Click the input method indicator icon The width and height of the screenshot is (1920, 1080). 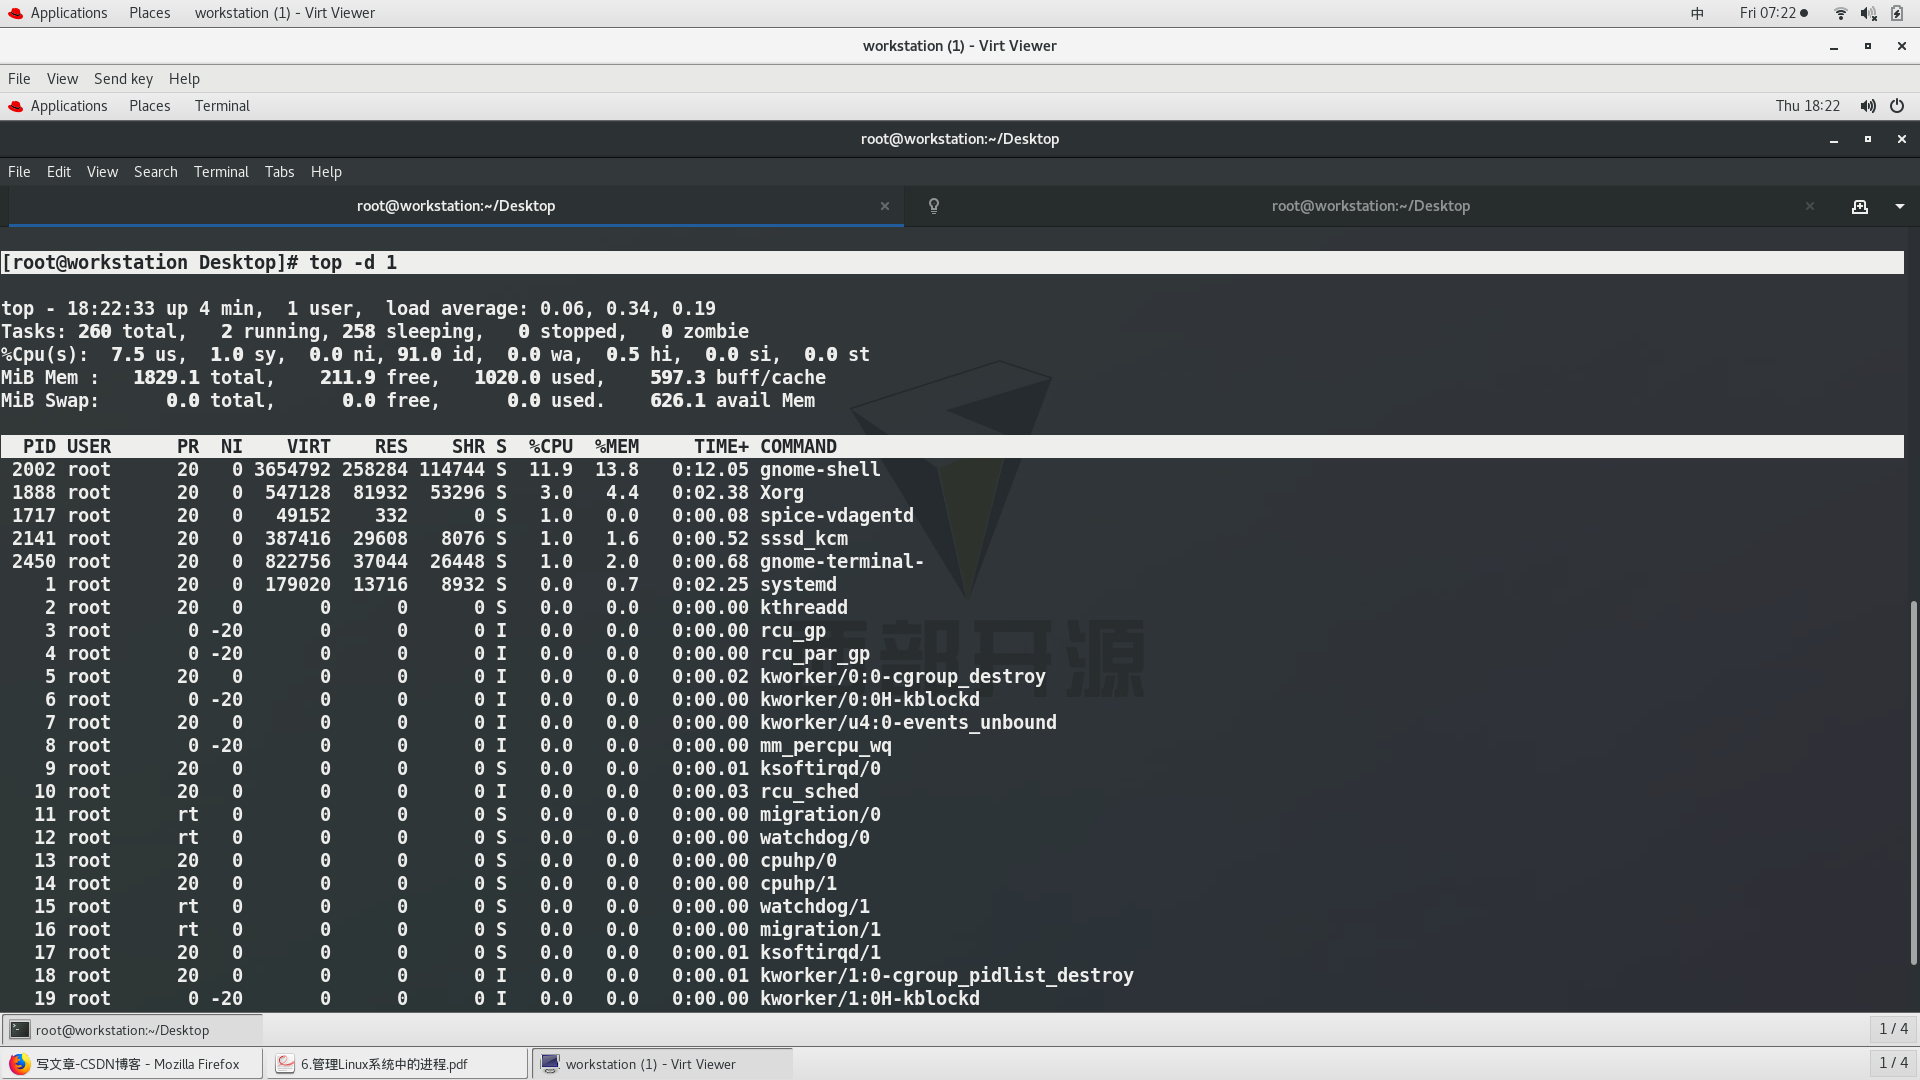[1697, 13]
